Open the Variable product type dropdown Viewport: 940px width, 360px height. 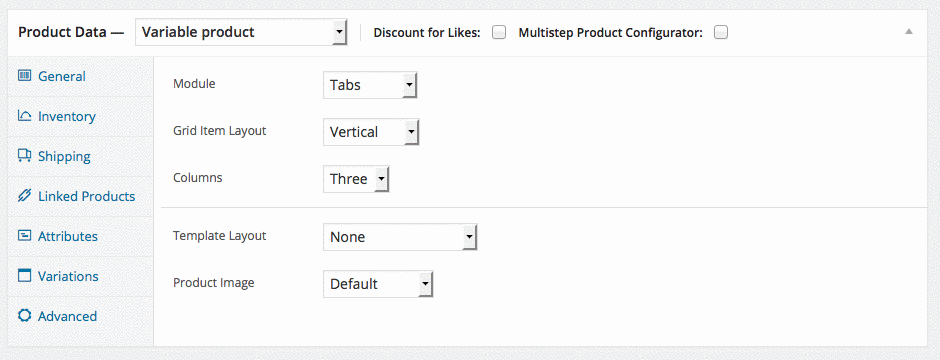pyautogui.click(x=241, y=32)
